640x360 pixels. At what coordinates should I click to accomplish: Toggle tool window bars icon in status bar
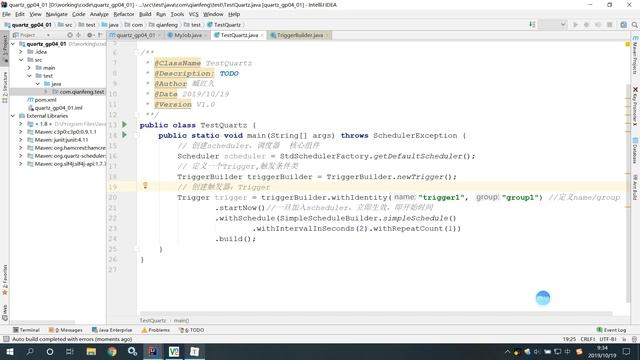click(6, 339)
